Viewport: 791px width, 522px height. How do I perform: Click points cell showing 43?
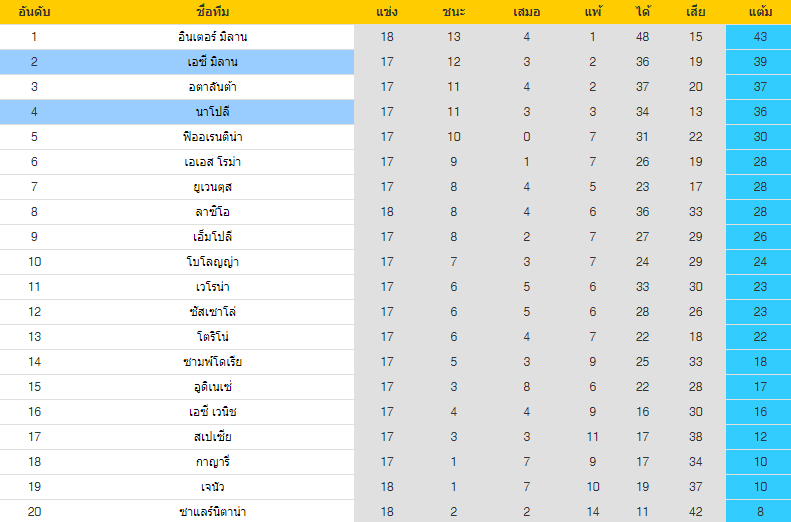[758, 37]
